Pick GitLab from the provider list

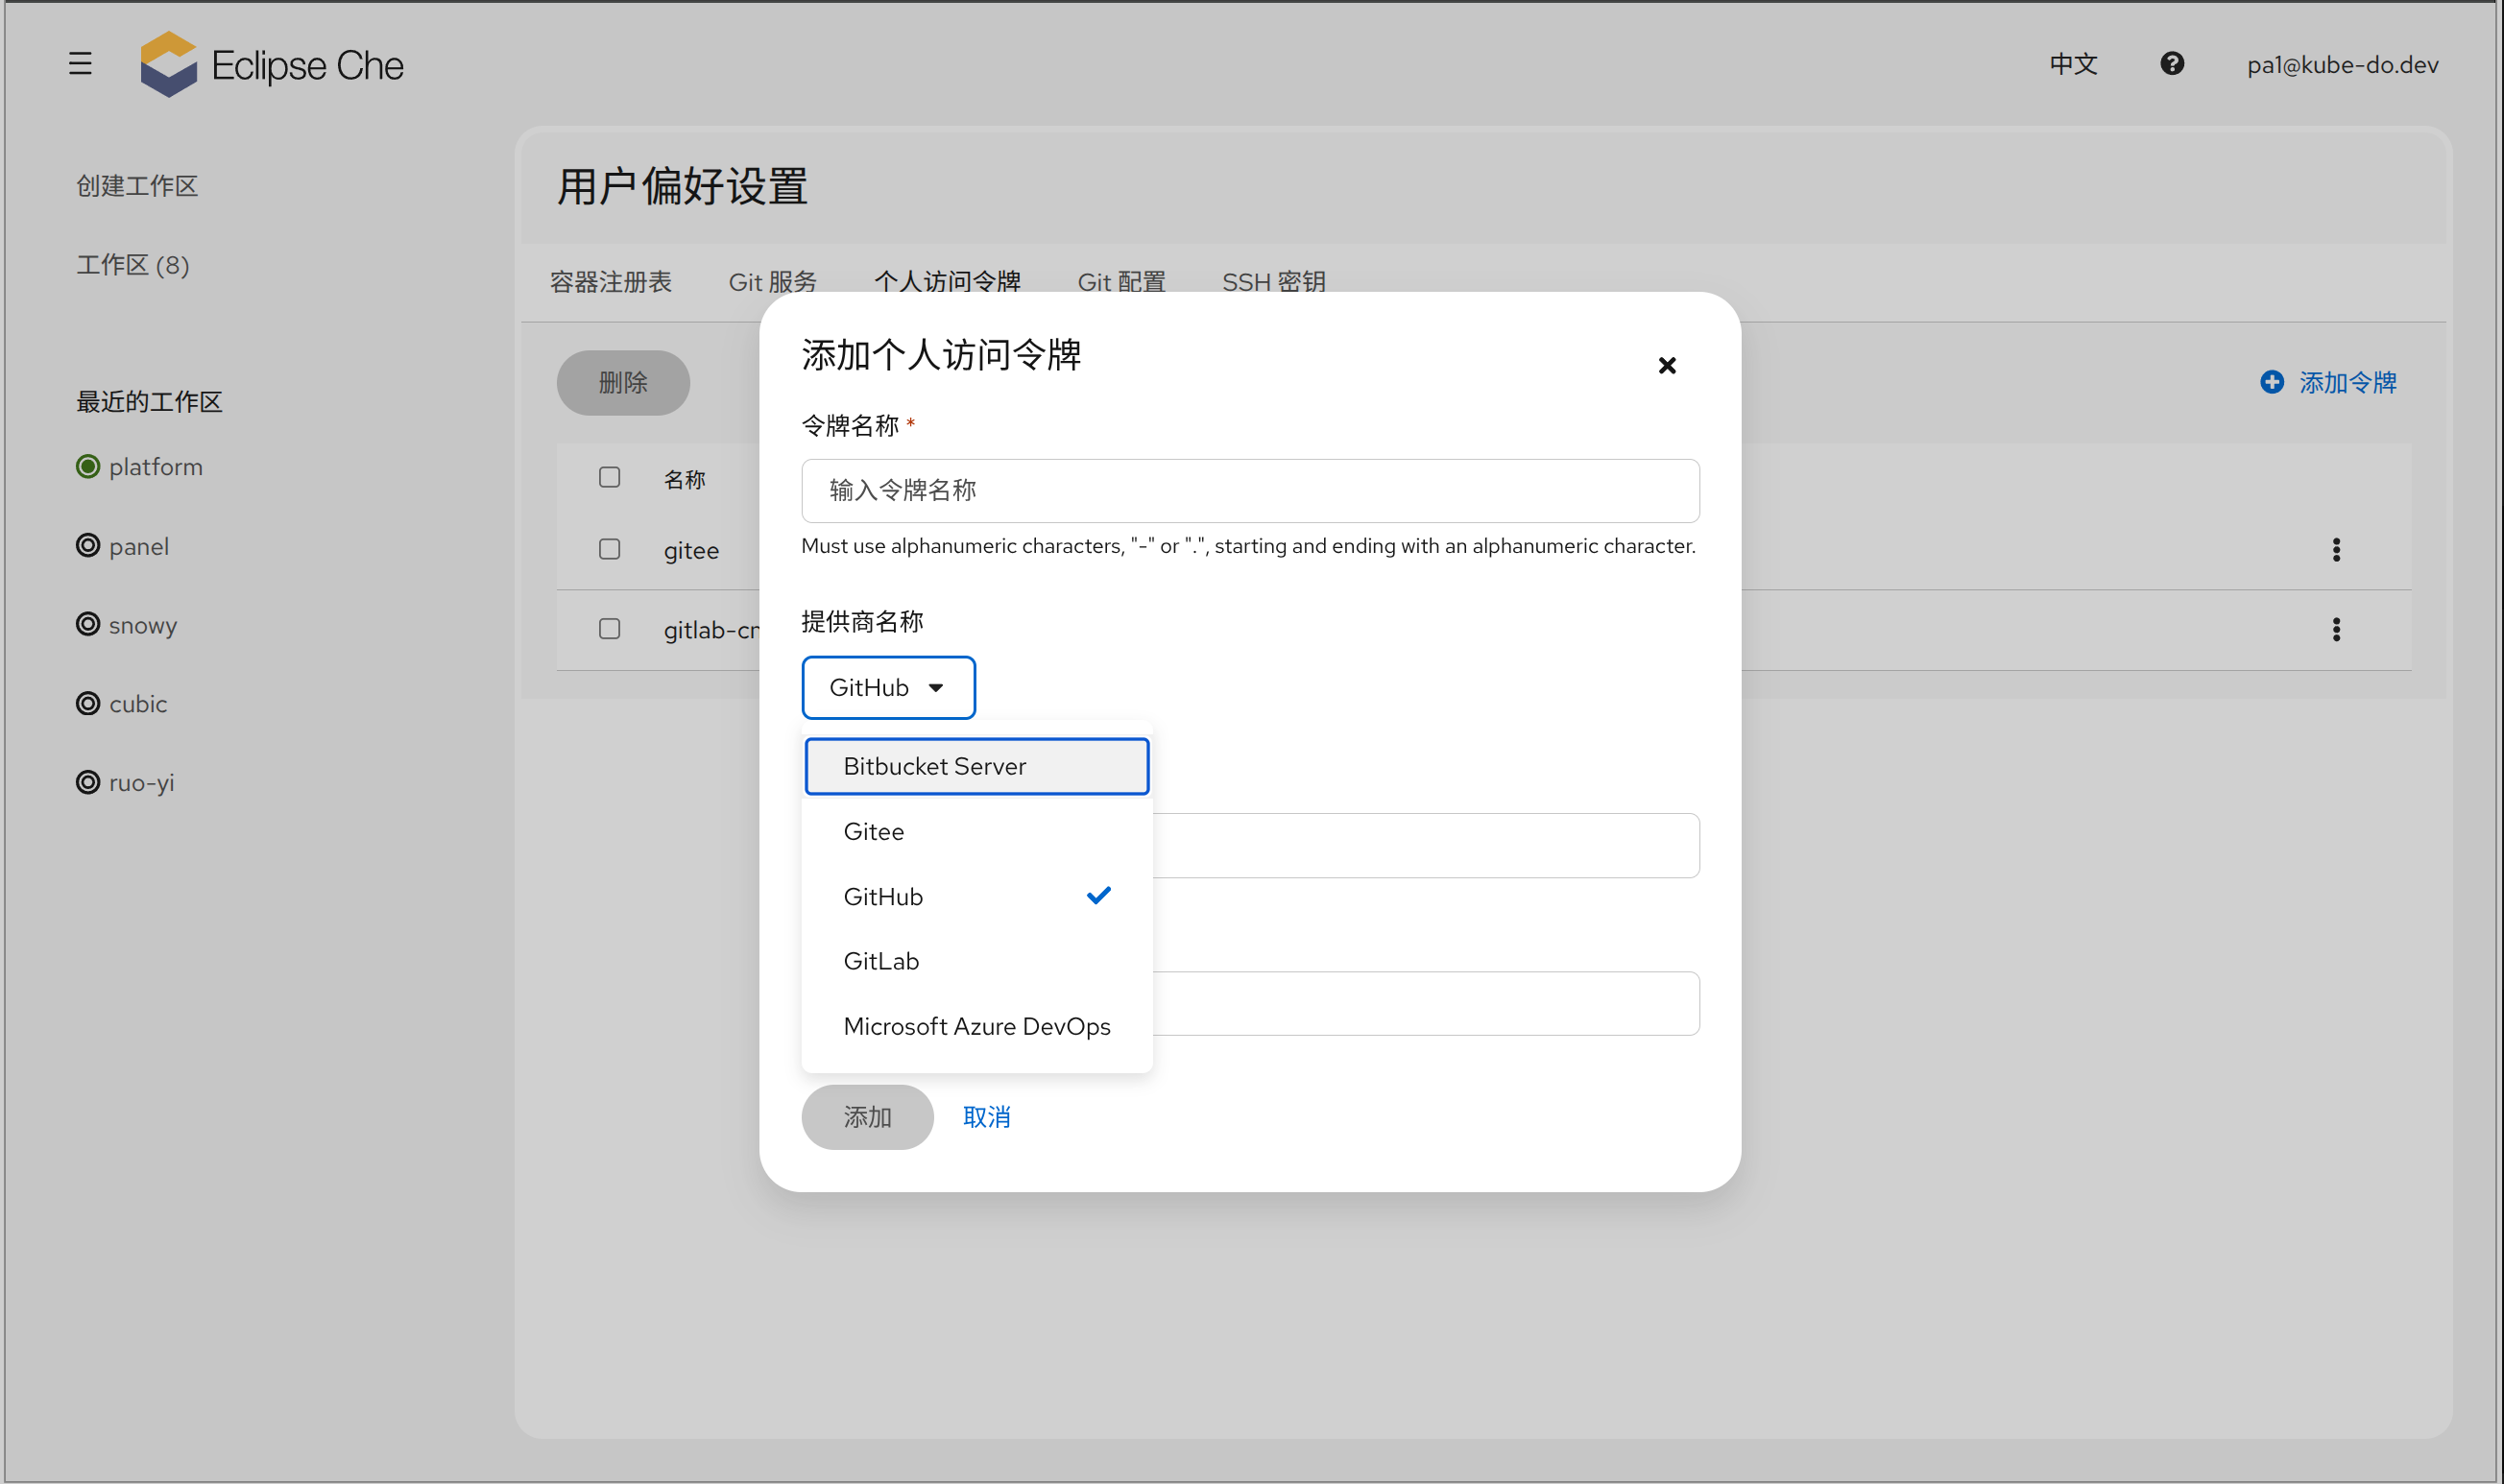tap(977, 961)
